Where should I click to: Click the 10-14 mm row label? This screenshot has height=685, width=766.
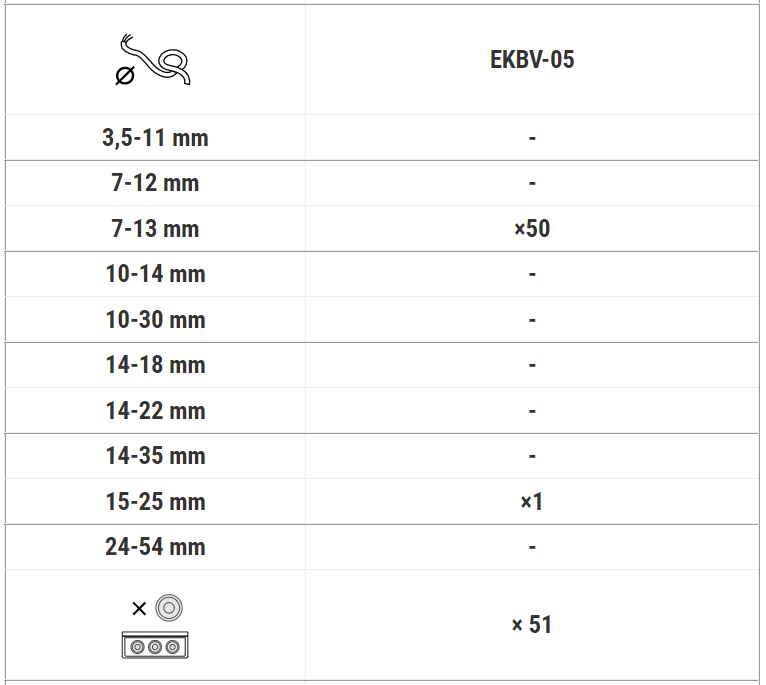[155, 274]
